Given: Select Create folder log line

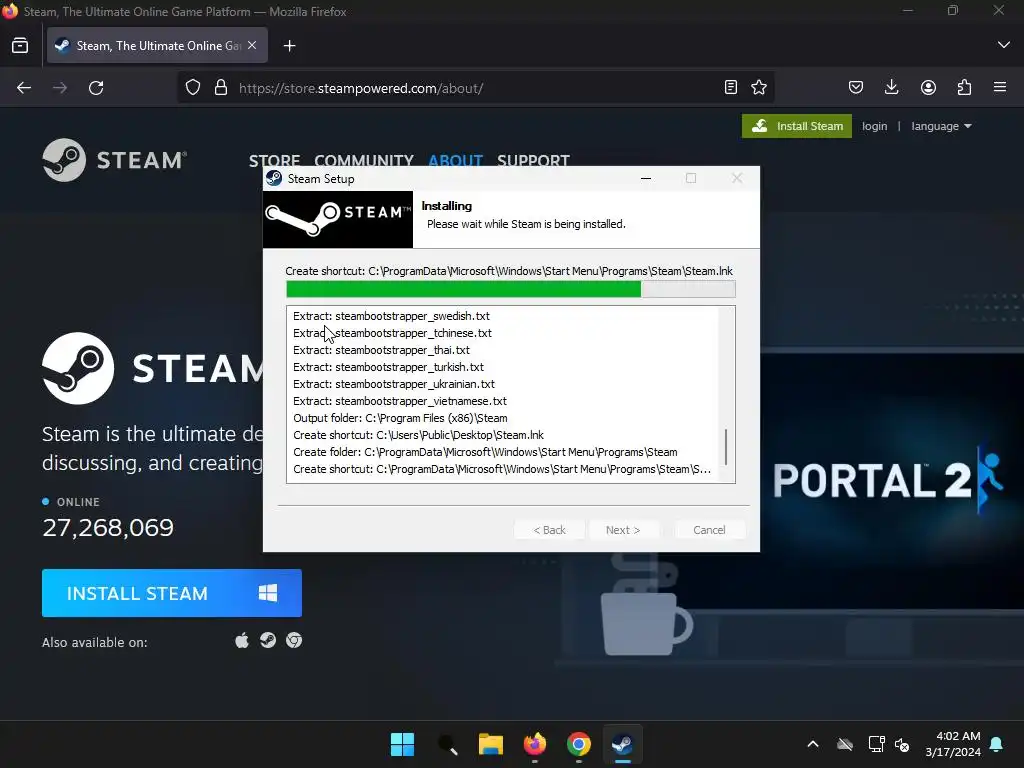Looking at the screenshot, I should click(x=485, y=452).
